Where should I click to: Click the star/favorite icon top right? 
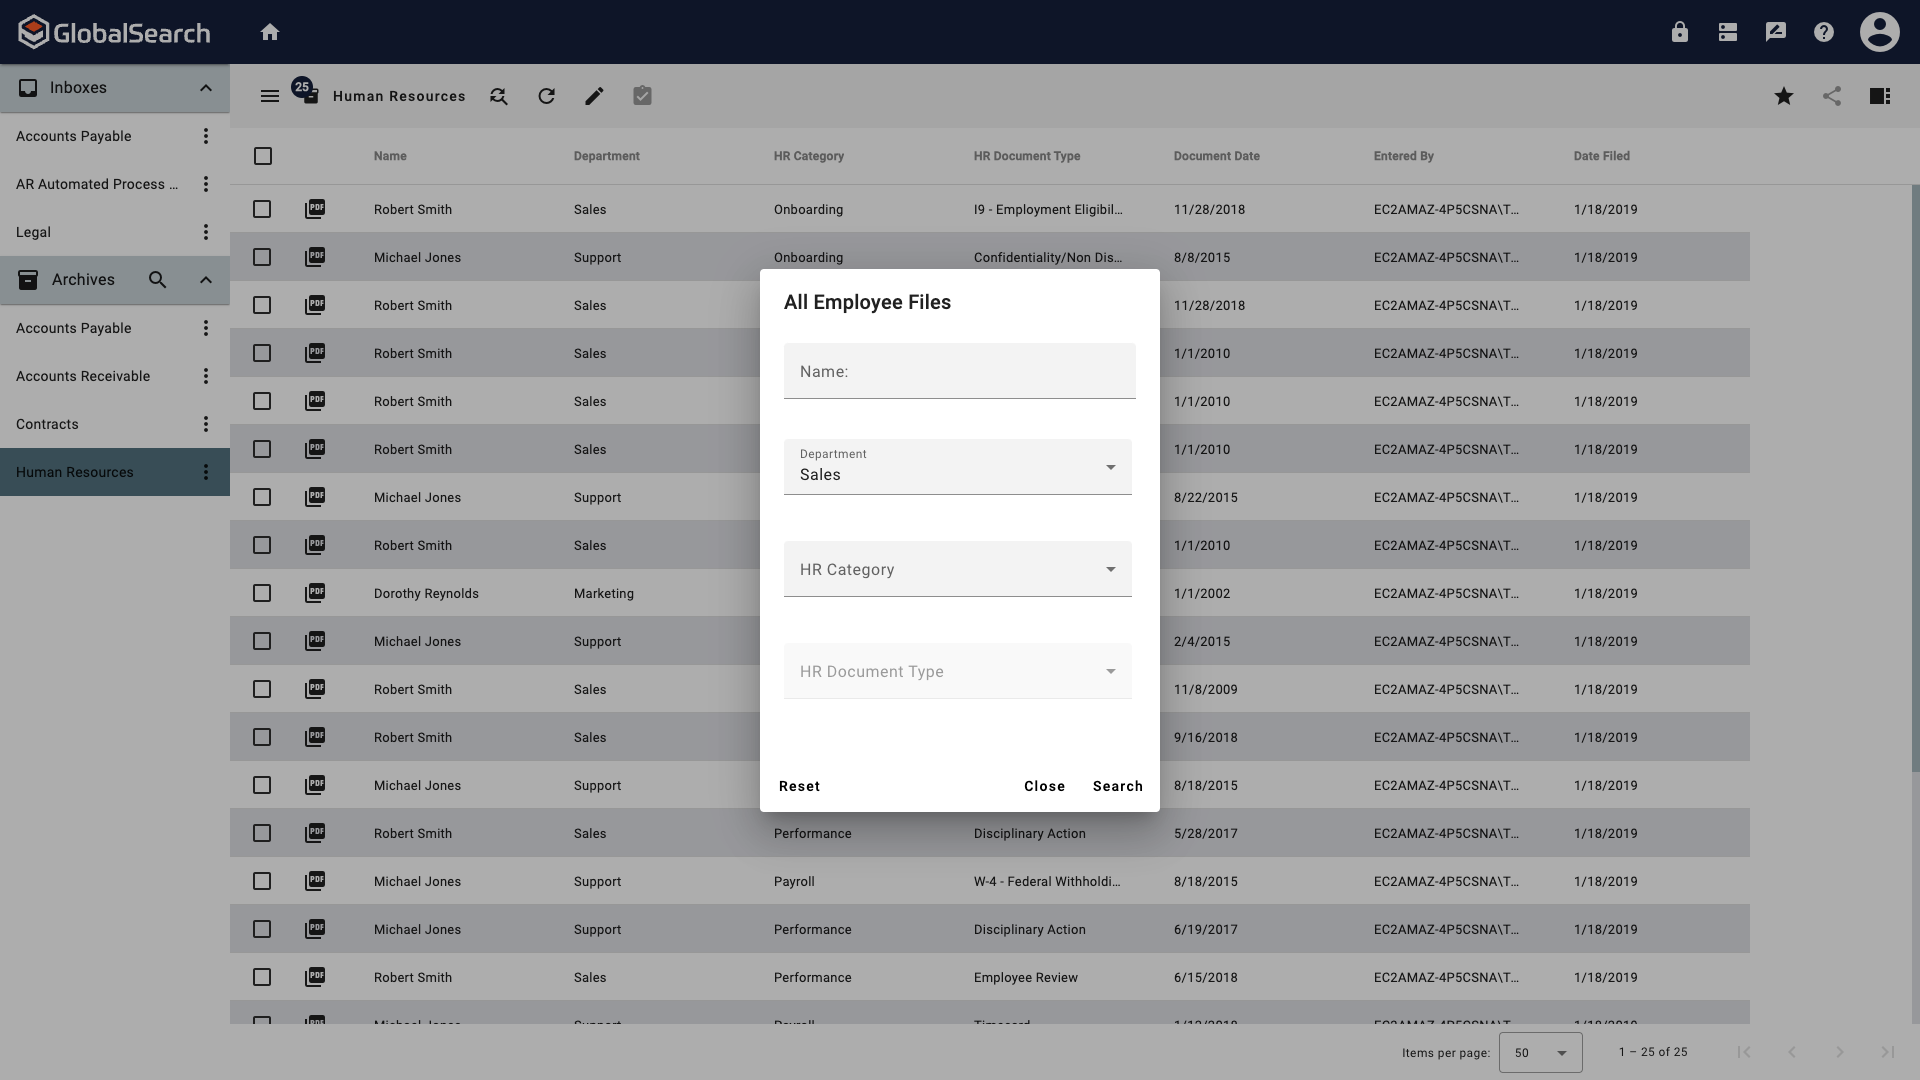(x=1784, y=96)
